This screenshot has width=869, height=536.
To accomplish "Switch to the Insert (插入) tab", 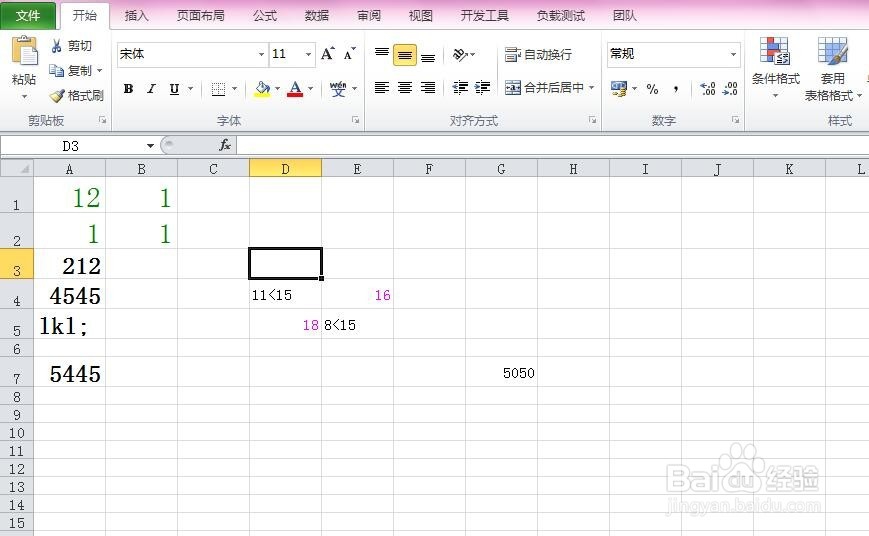I will click(136, 16).
